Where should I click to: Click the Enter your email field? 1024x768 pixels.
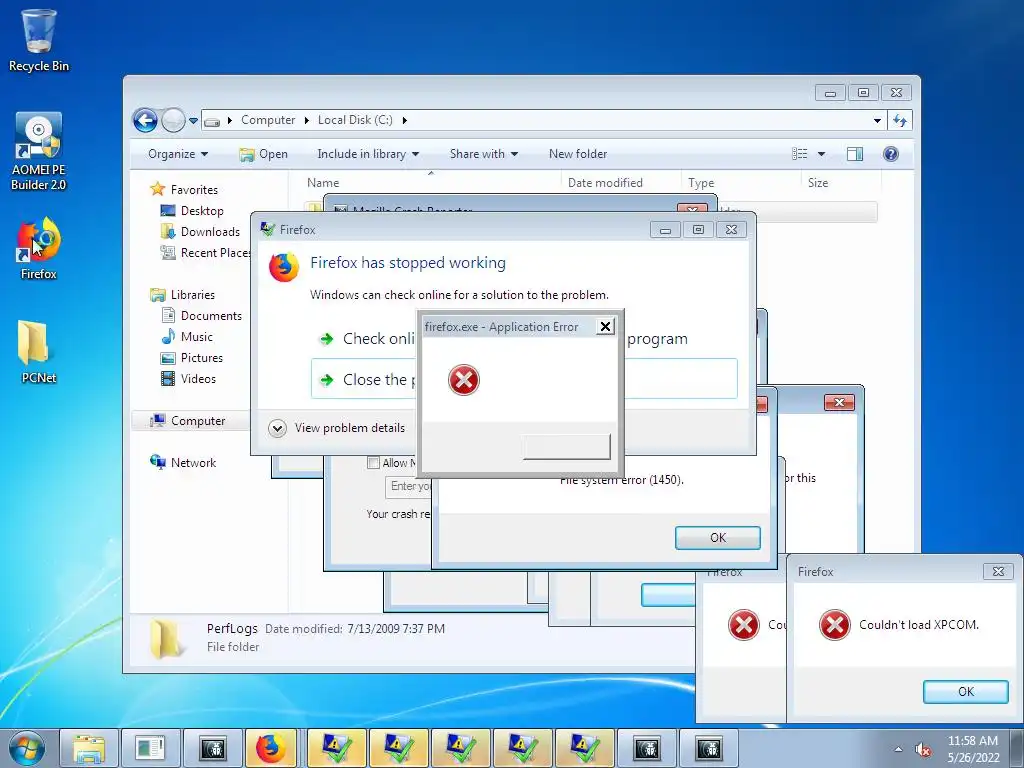click(x=409, y=487)
